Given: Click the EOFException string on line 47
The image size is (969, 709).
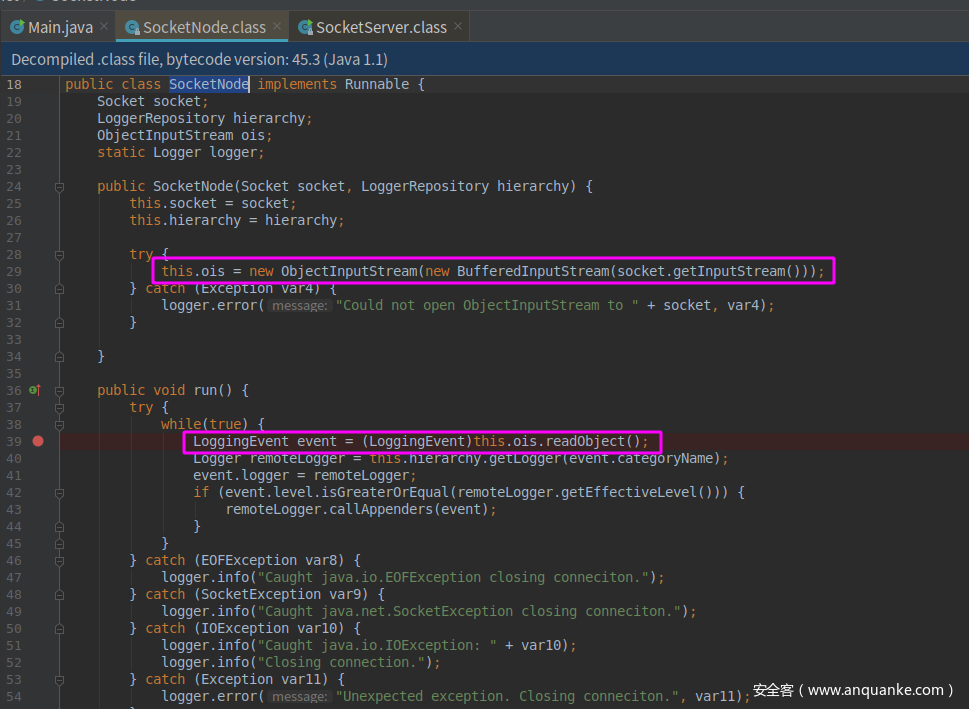Looking at the screenshot, I should tap(452, 577).
